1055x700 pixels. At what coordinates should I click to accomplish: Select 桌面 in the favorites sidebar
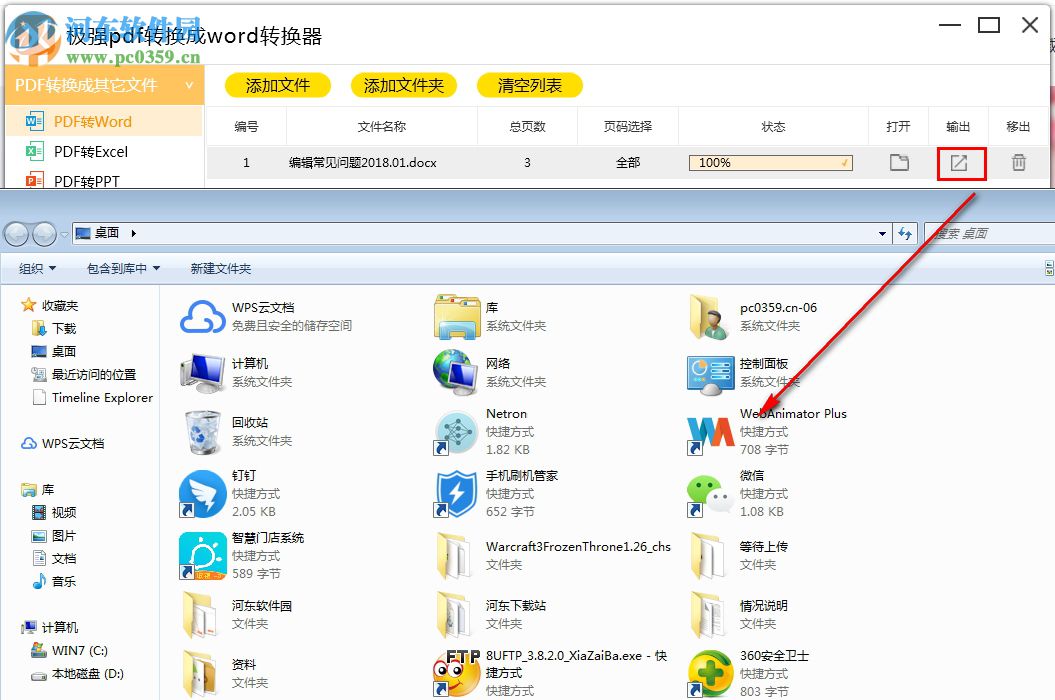coord(63,351)
